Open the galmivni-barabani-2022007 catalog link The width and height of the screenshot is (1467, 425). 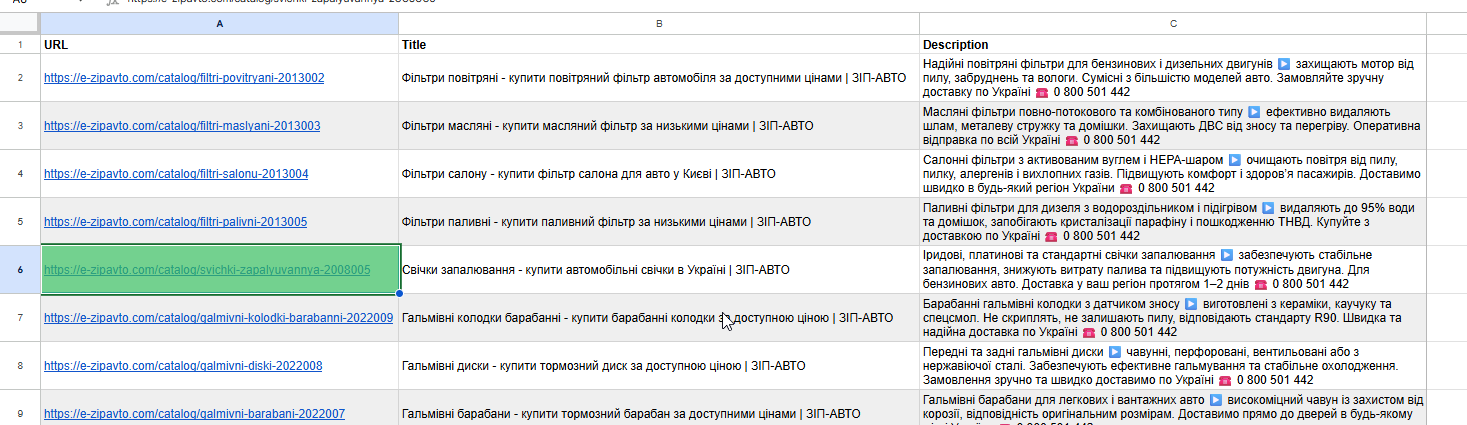(x=195, y=414)
